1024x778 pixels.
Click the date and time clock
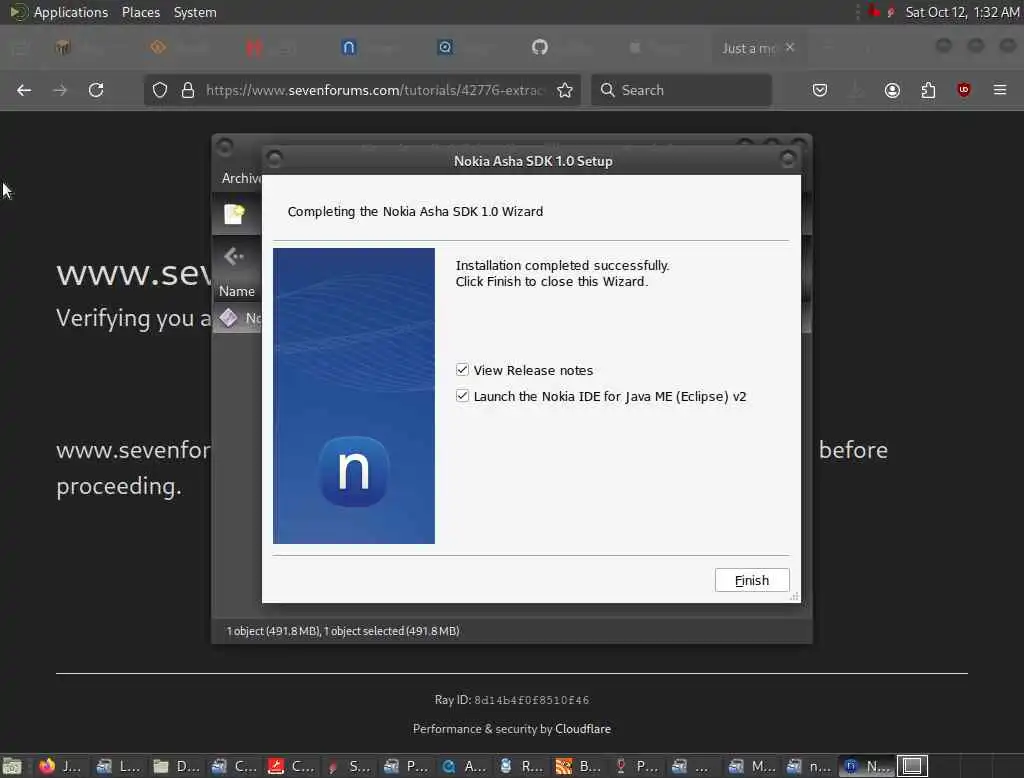tap(962, 12)
